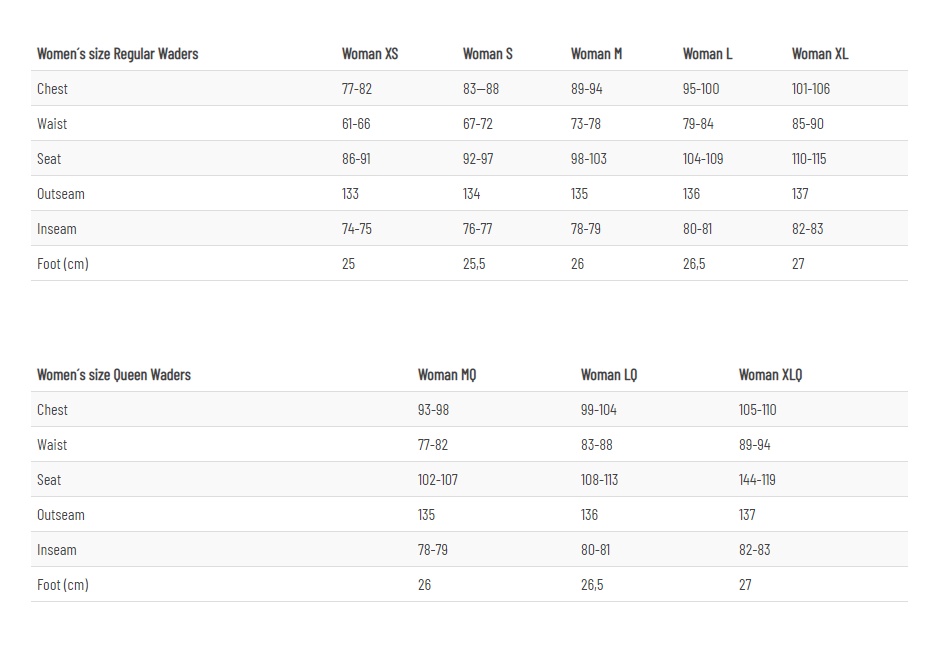Click the Woman MQ seat value 102-107
Viewport: 940px width, 650px height.
[437, 480]
